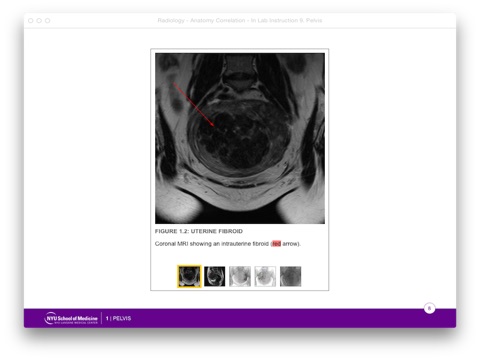Select the first highlighted coronal MRI thumbnail
The image size is (480, 360).
click(x=189, y=276)
